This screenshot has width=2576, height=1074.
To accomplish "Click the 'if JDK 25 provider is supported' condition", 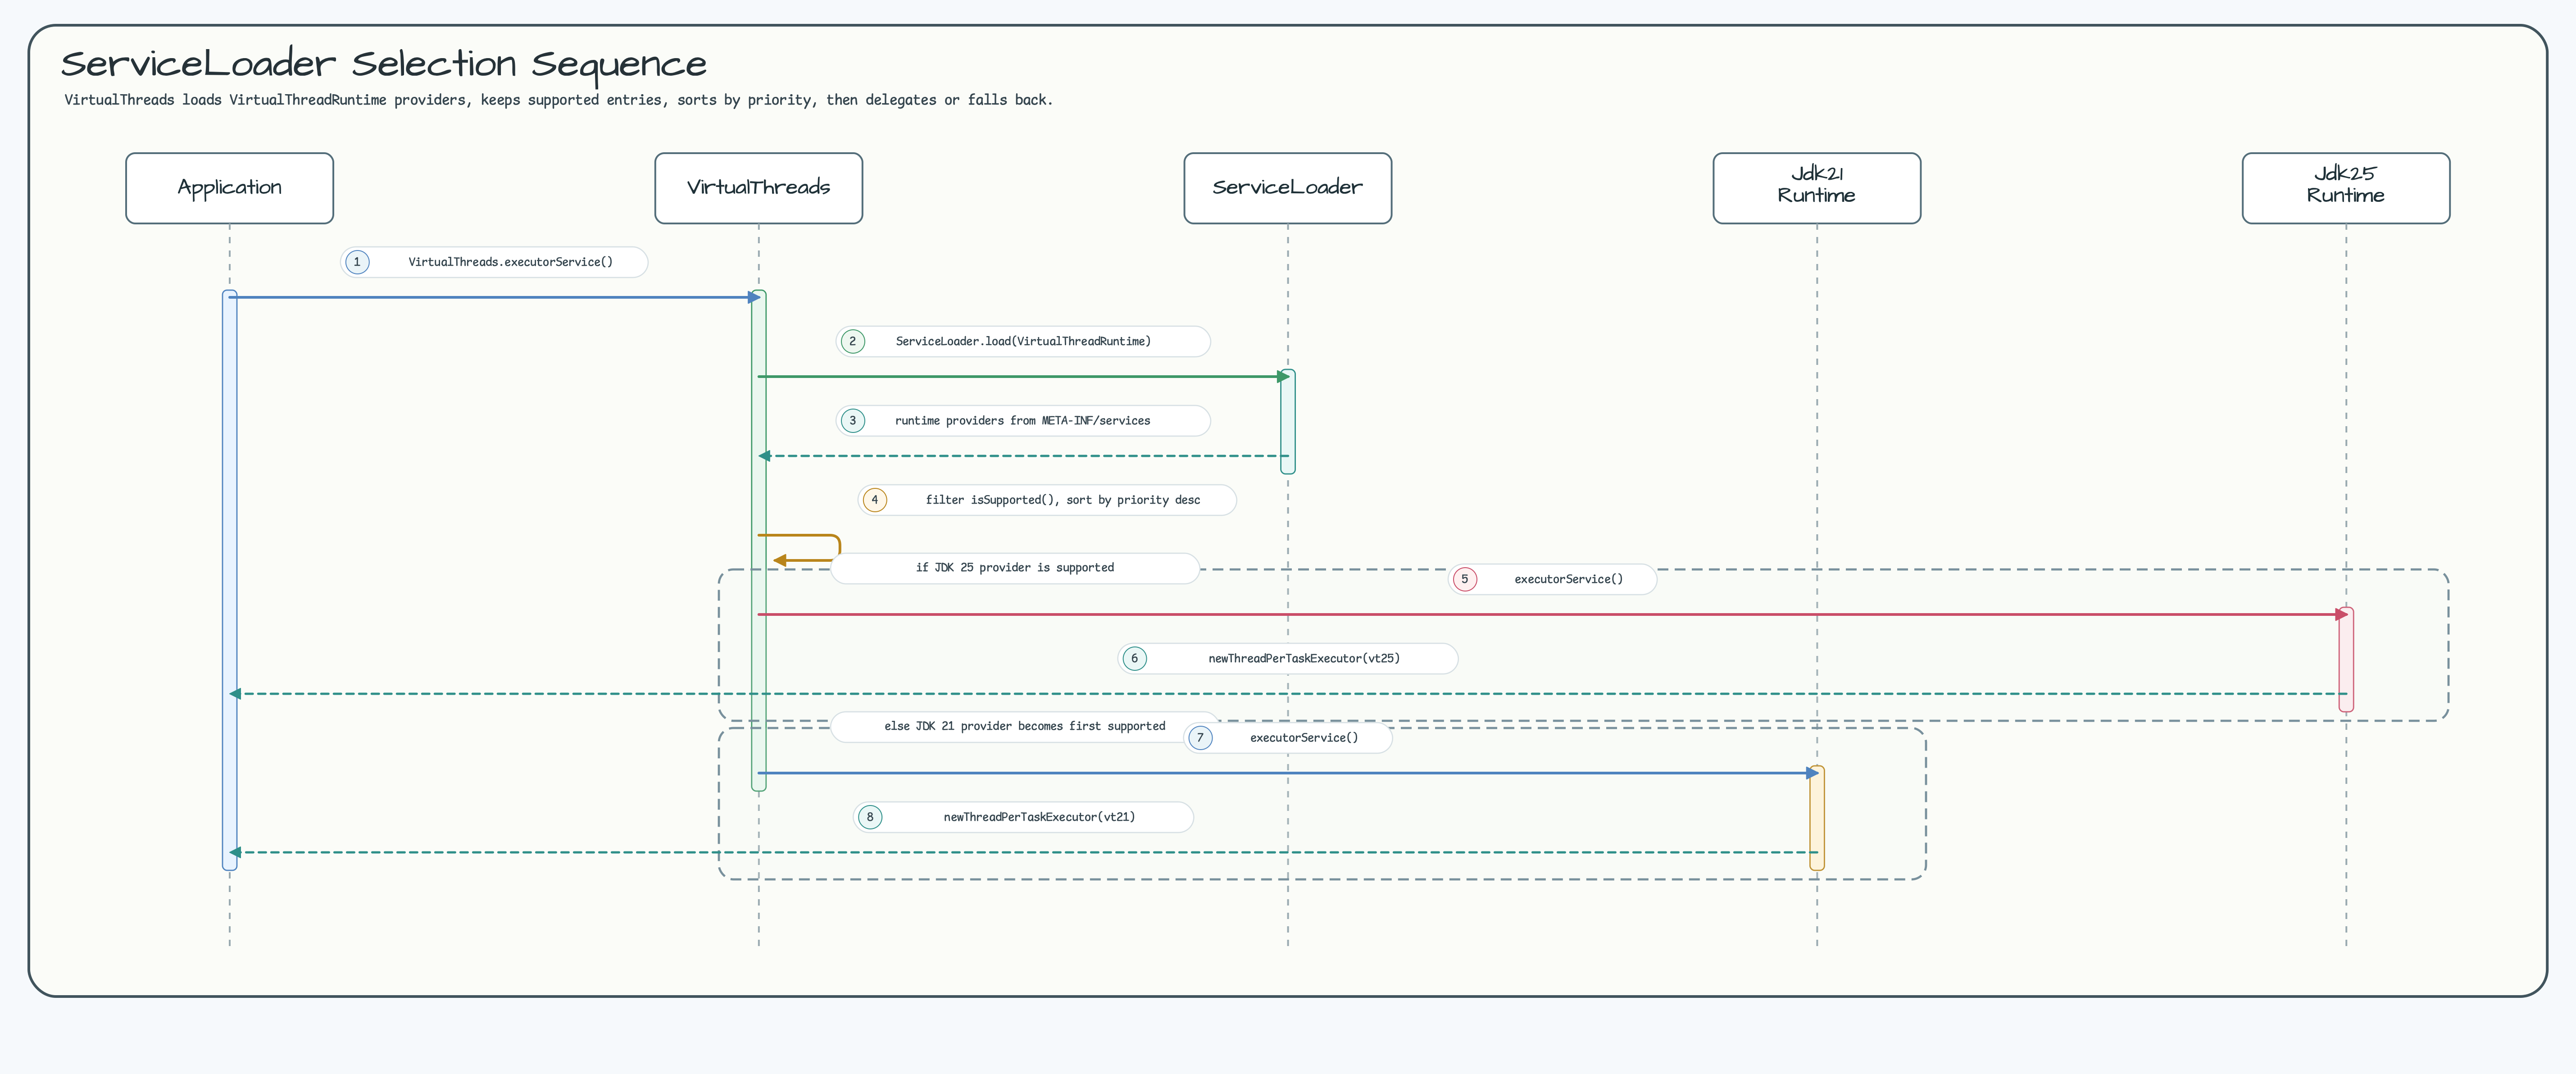I will coord(1014,568).
